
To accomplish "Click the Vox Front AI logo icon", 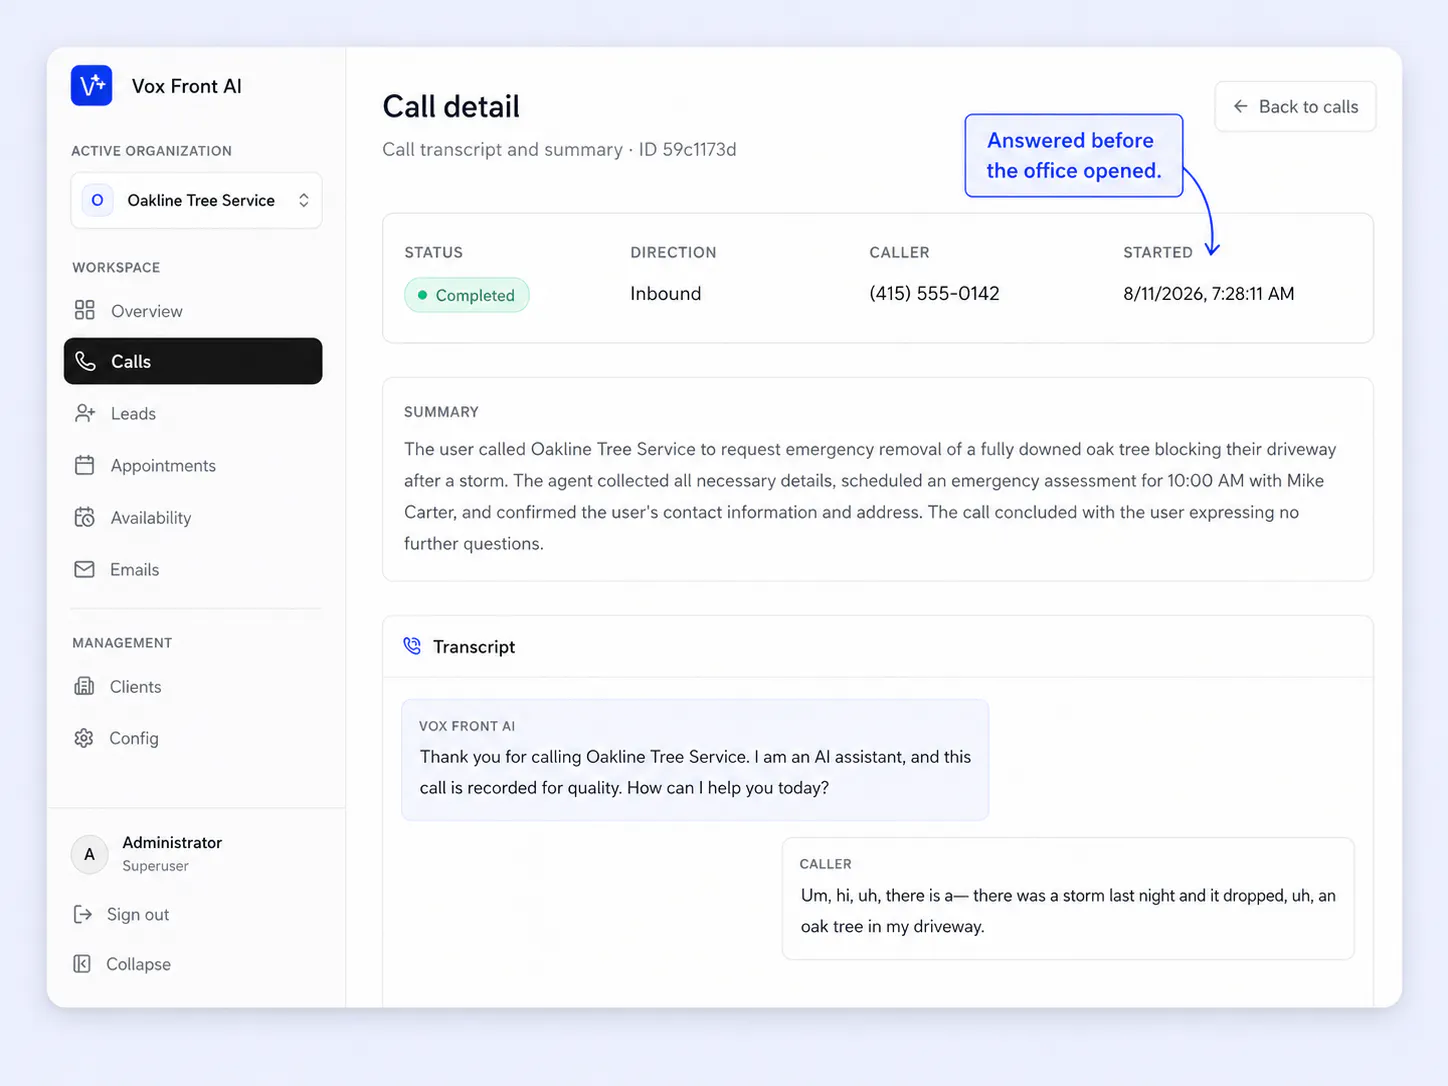I will tap(91, 86).
